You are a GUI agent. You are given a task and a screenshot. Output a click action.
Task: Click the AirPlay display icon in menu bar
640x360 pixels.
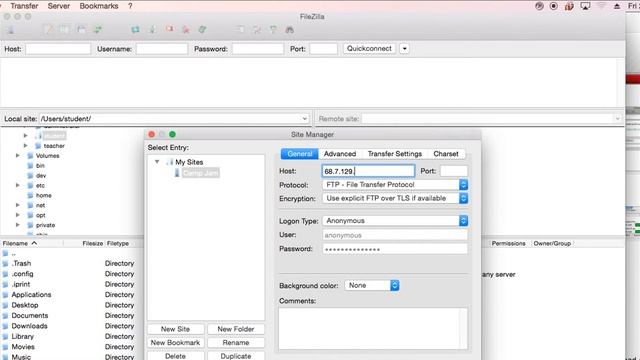click(585, 6)
